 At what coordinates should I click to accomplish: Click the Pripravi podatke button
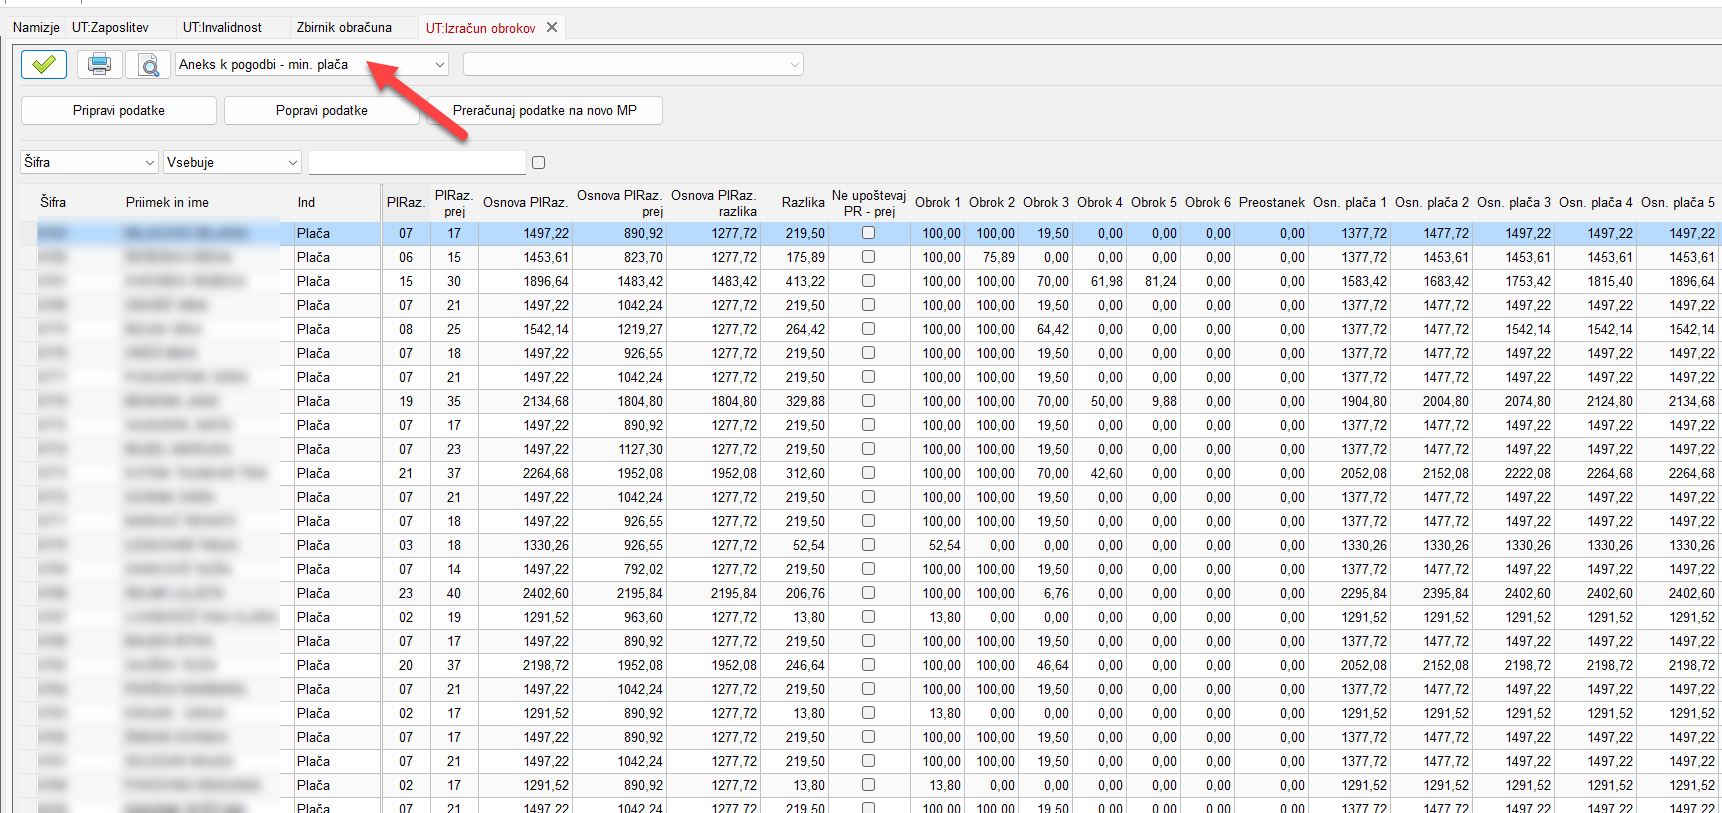click(x=119, y=110)
